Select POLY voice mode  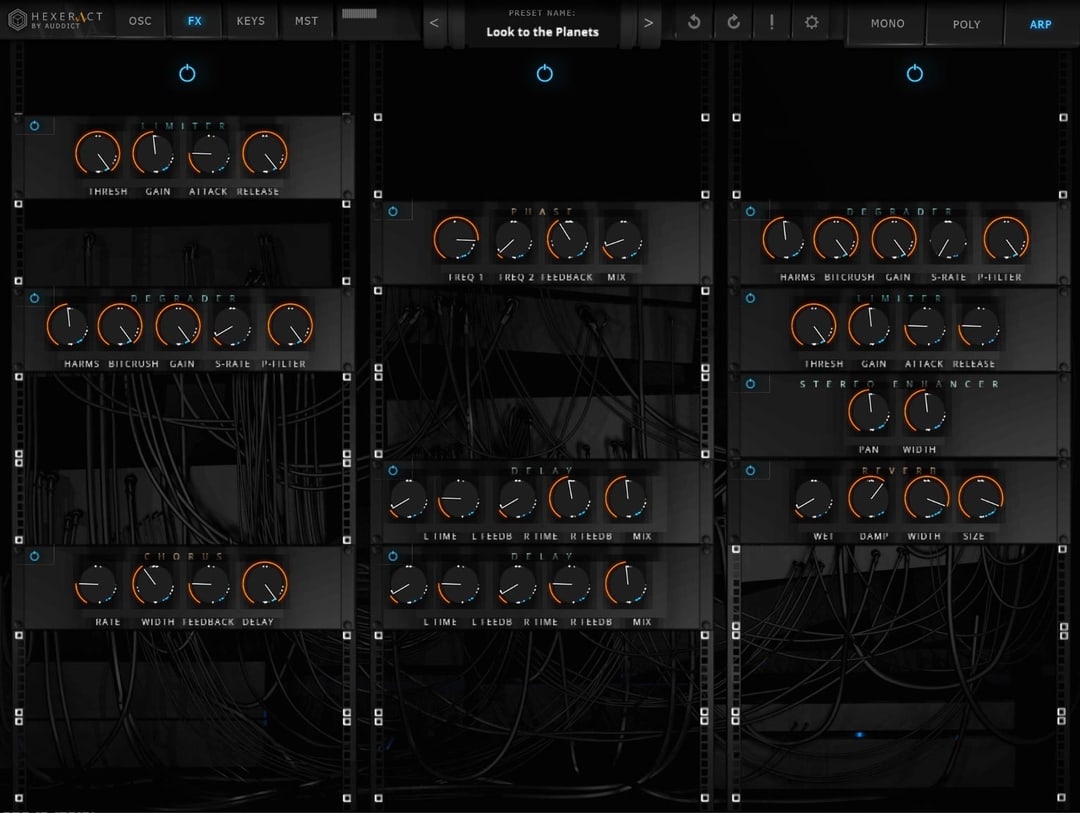click(x=966, y=24)
